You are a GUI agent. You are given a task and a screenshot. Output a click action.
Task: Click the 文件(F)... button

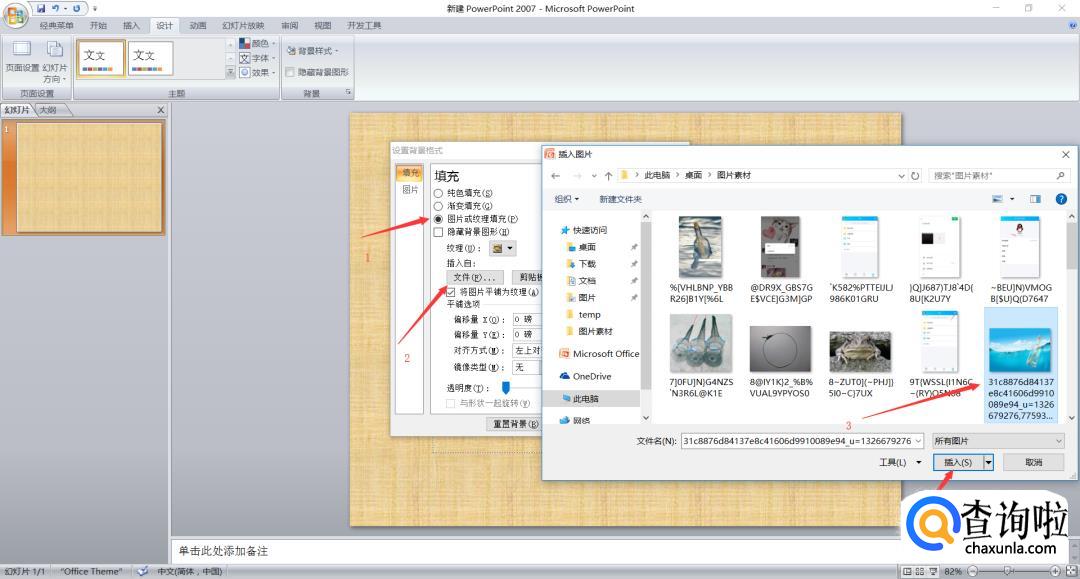475,277
